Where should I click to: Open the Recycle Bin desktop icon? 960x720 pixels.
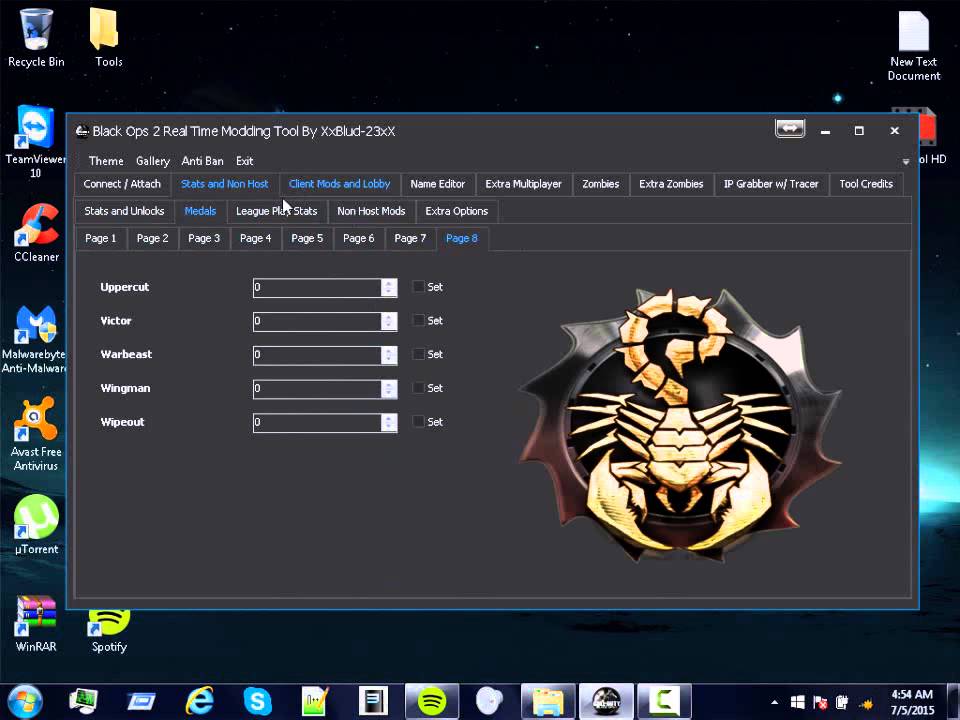(x=36, y=37)
